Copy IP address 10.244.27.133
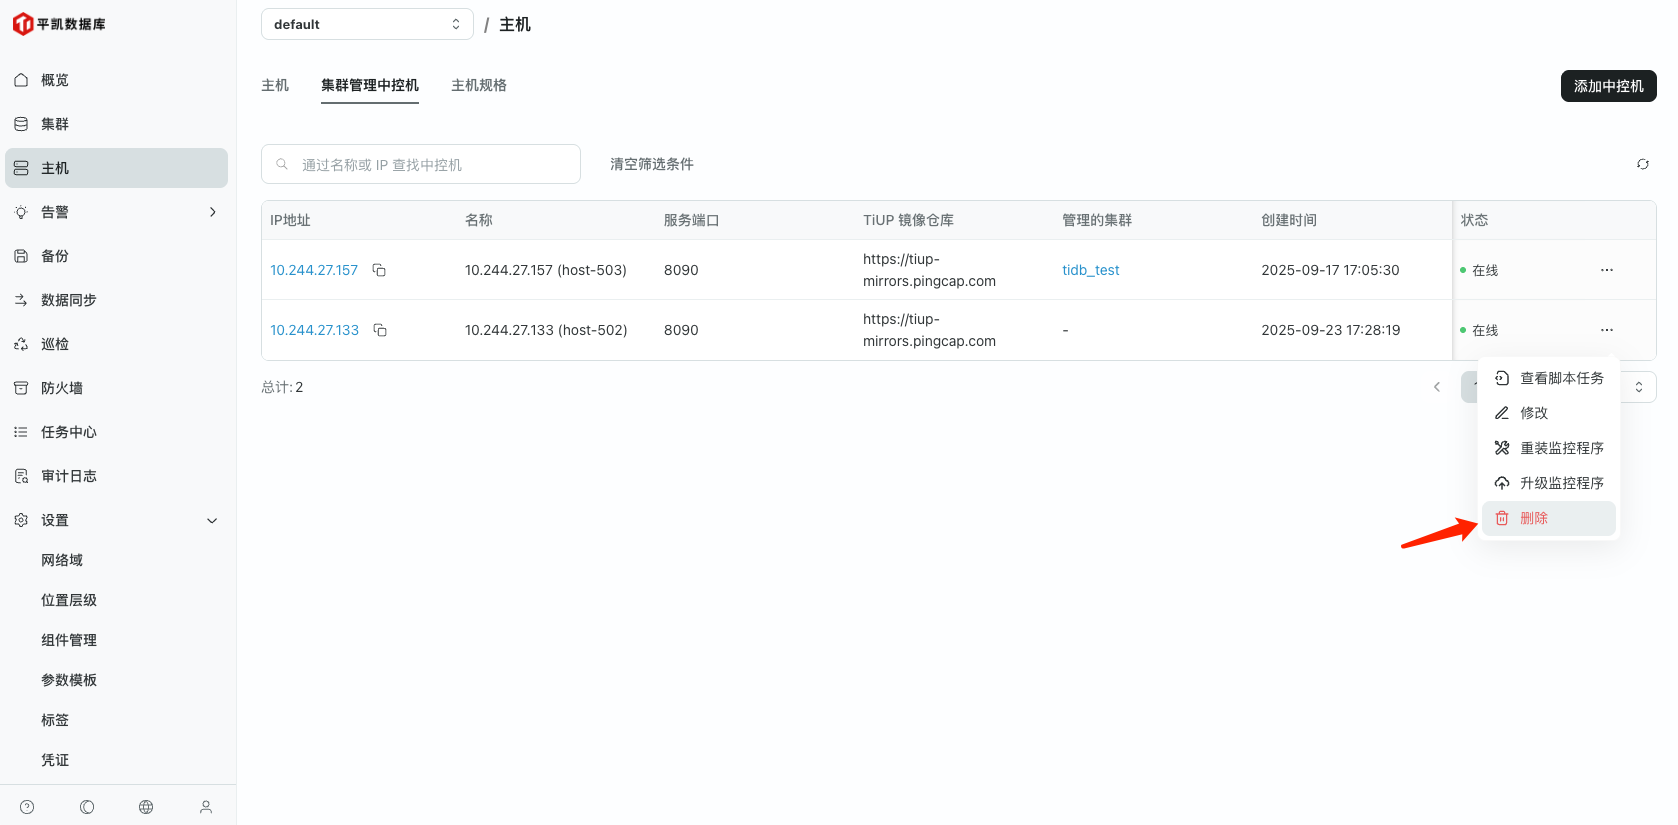 [x=380, y=330]
